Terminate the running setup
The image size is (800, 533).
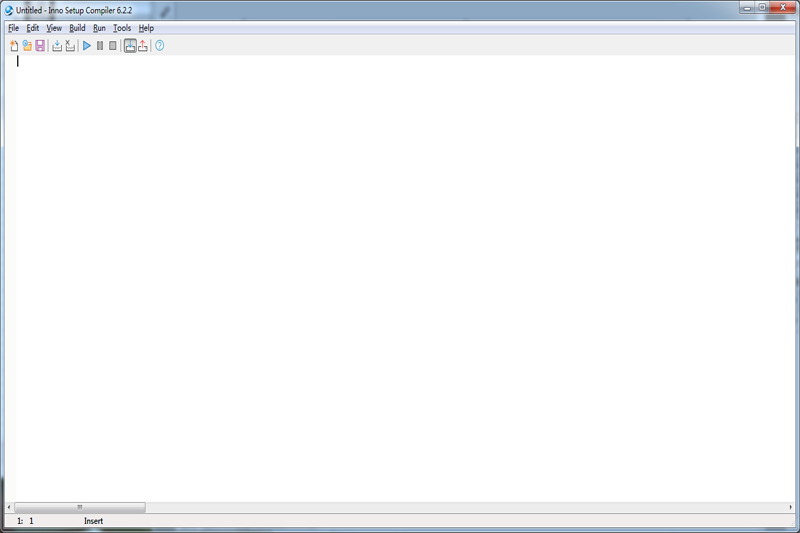(113, 46)
